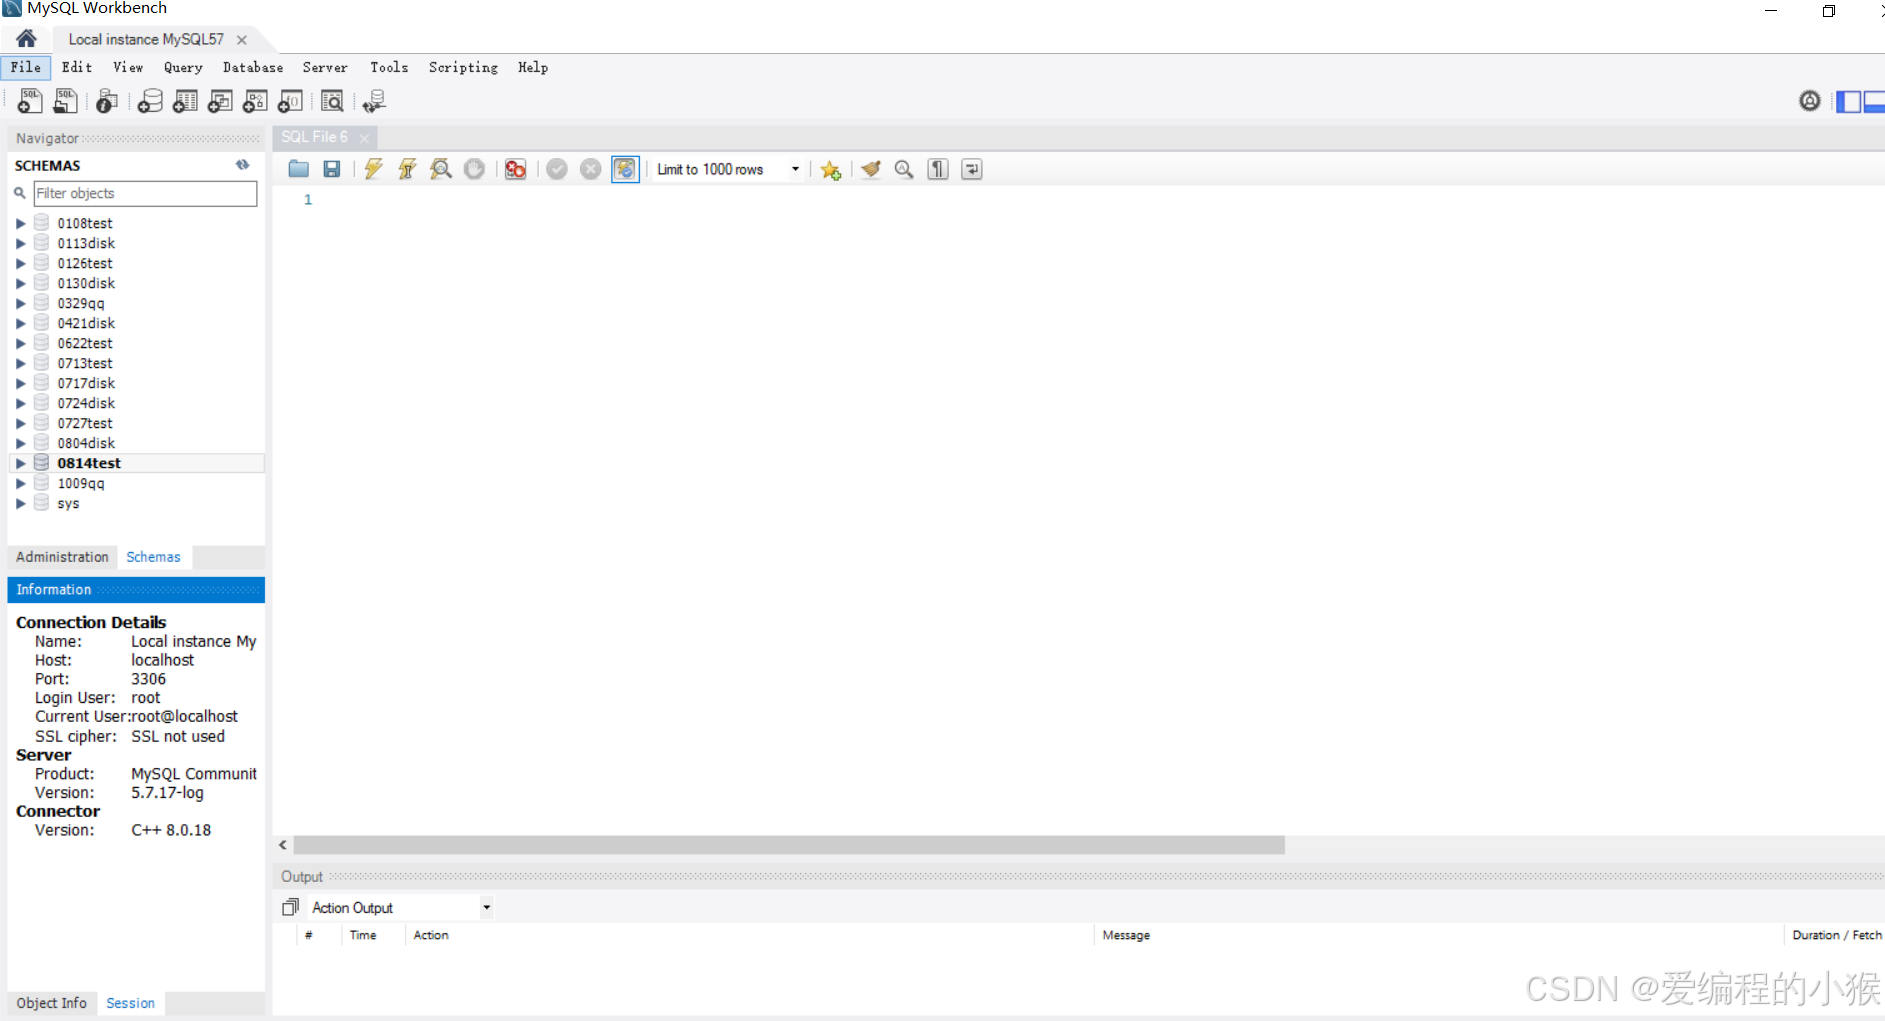Switch to the Administration tab

(x=62, y=557)
